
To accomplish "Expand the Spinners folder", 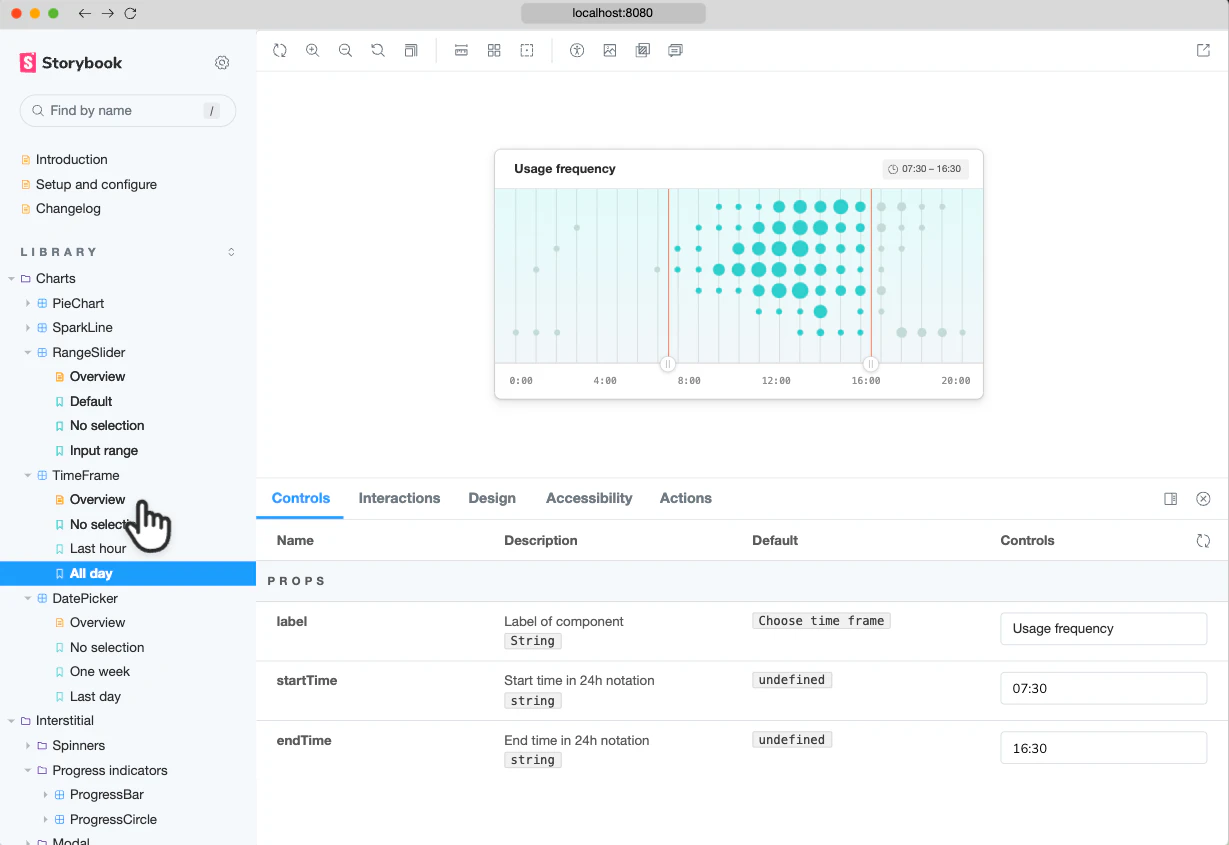I will (28, 746).
